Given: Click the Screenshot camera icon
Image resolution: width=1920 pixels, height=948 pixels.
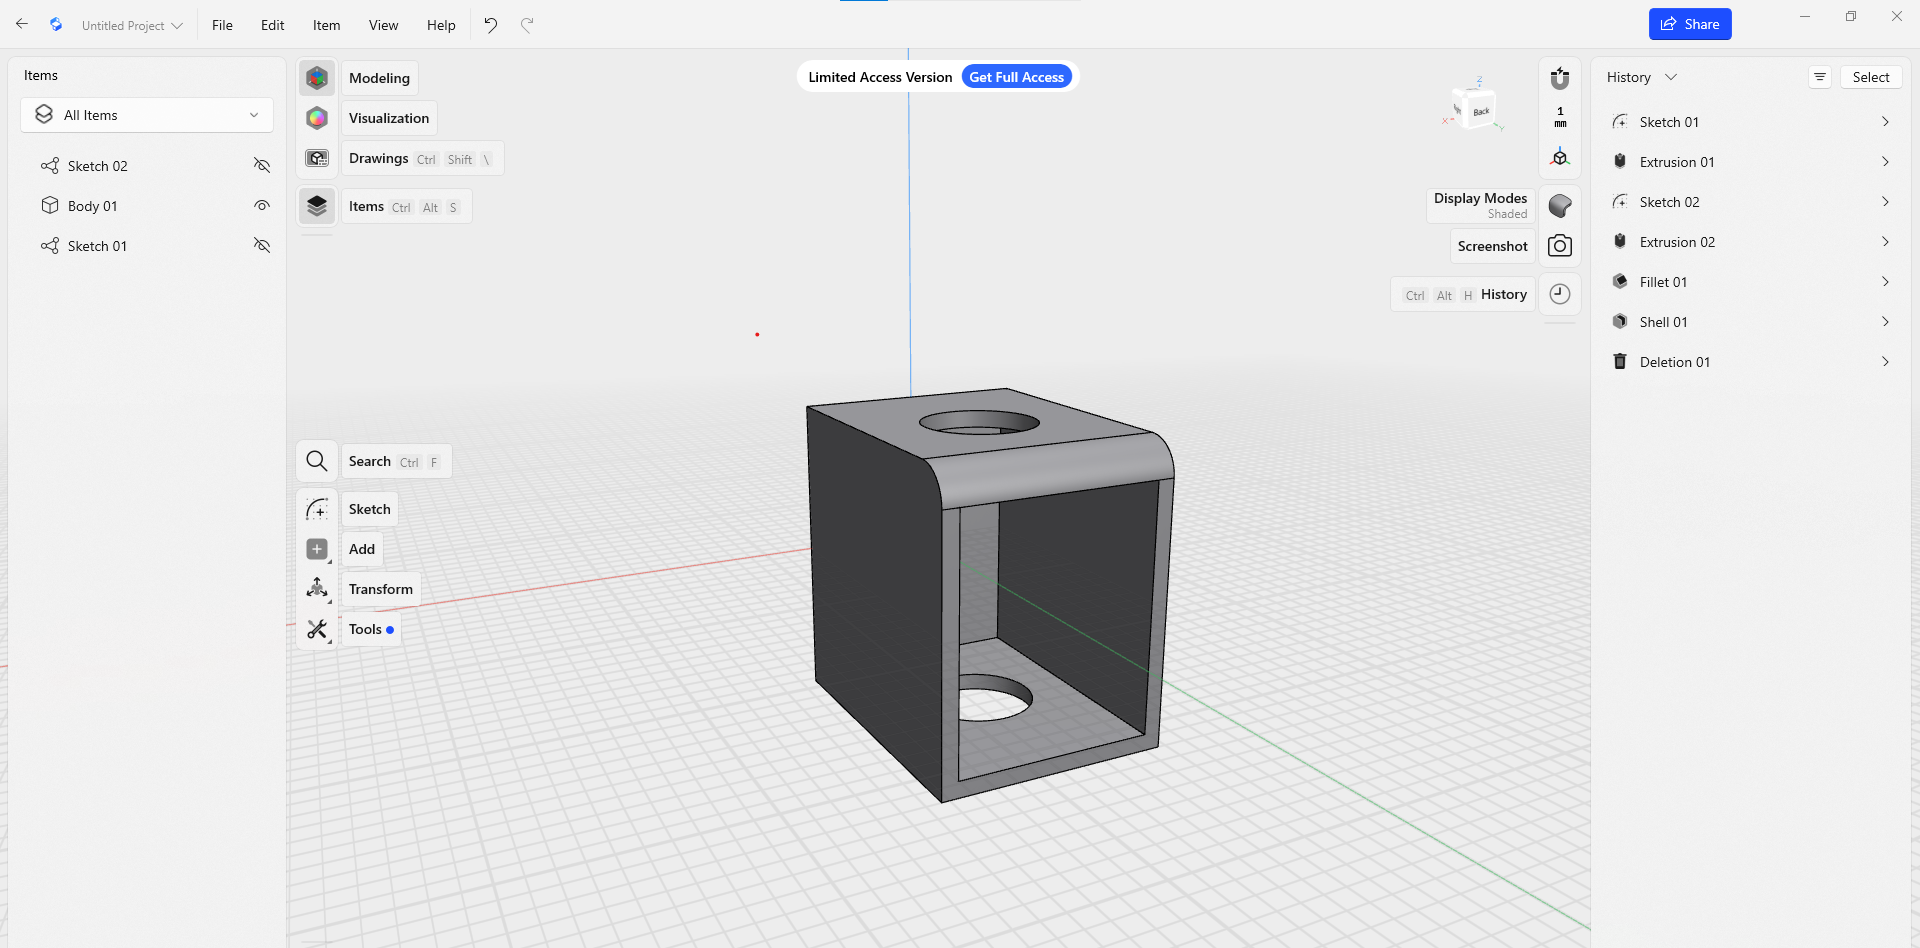Looking at the screenshot, I should pos(1560,246).
